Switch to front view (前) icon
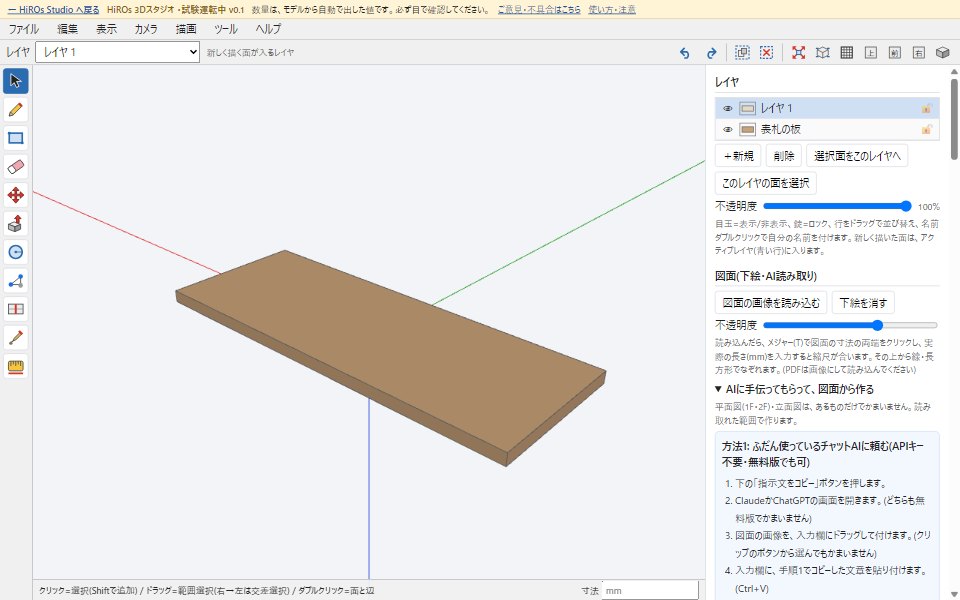The width and height of the screenshot is (960, 600). point(894,53)
